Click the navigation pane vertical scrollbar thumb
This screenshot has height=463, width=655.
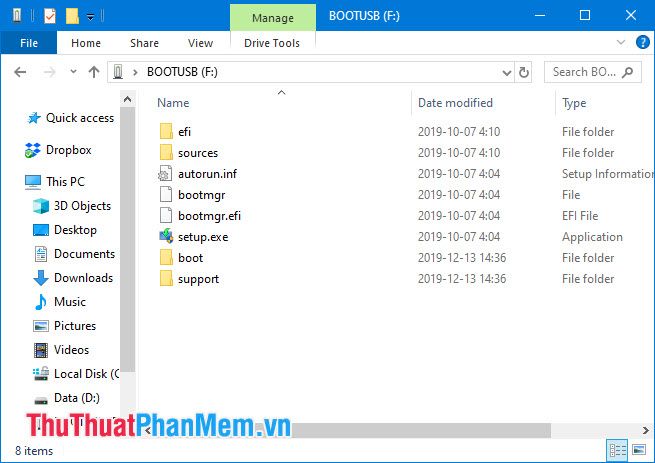127,239
